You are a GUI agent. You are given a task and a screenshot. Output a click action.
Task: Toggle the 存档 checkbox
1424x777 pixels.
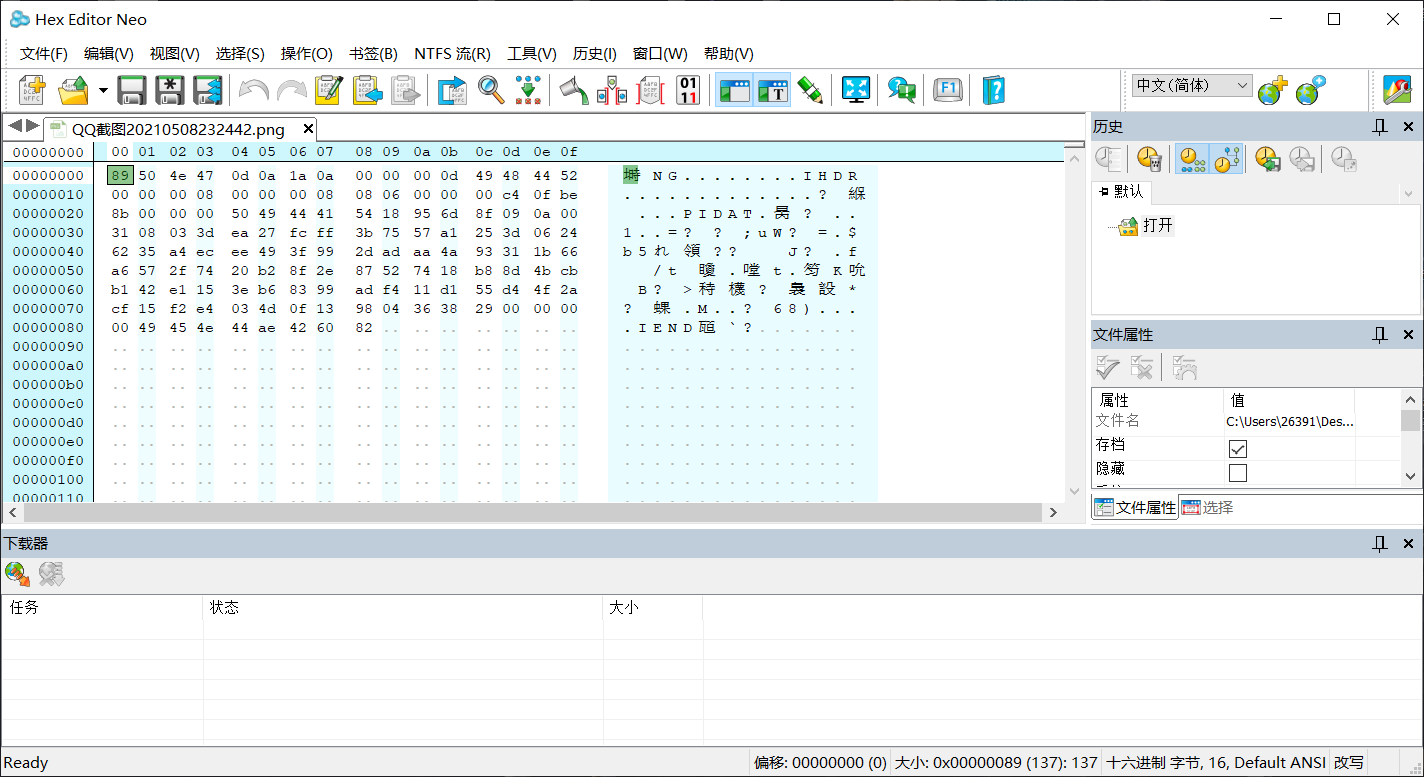(x=1238, y=449)
